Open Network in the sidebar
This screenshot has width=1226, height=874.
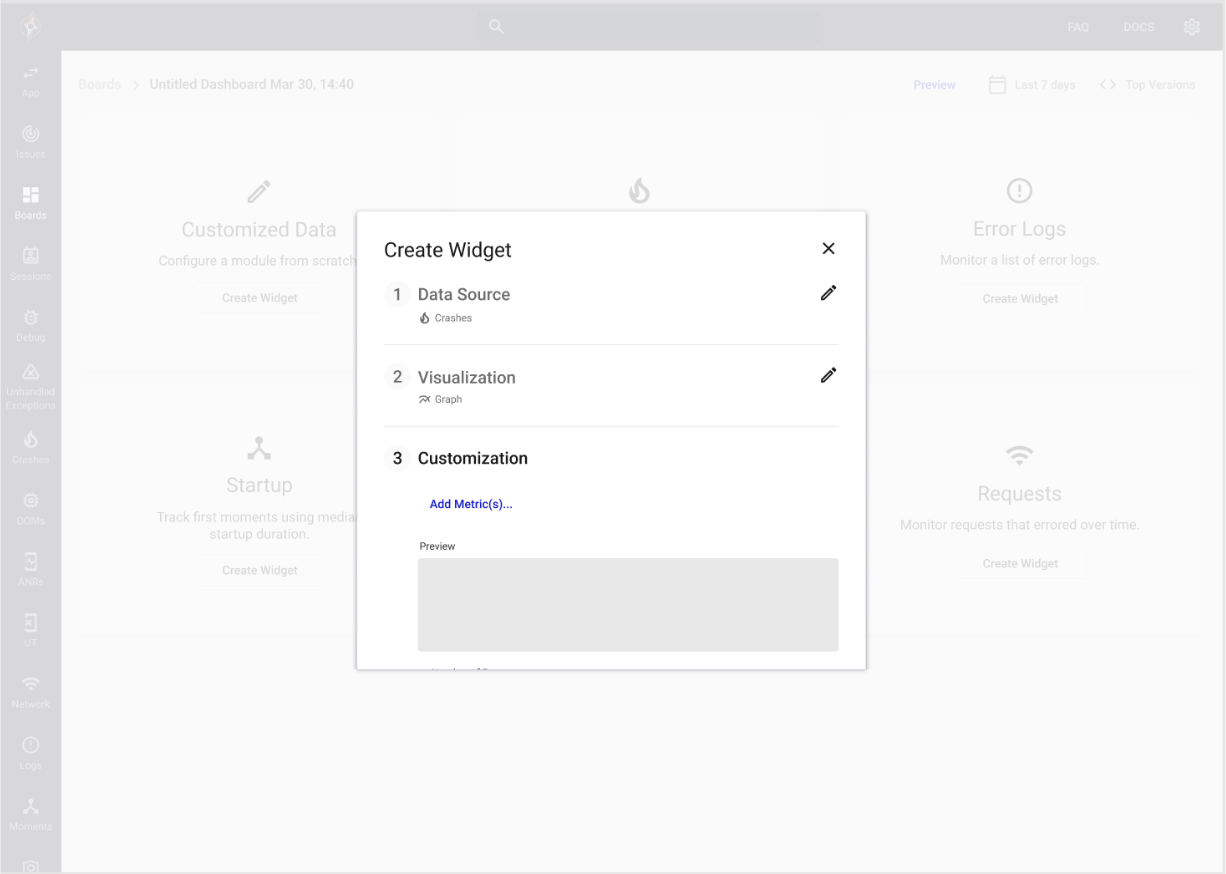point(30,692)
